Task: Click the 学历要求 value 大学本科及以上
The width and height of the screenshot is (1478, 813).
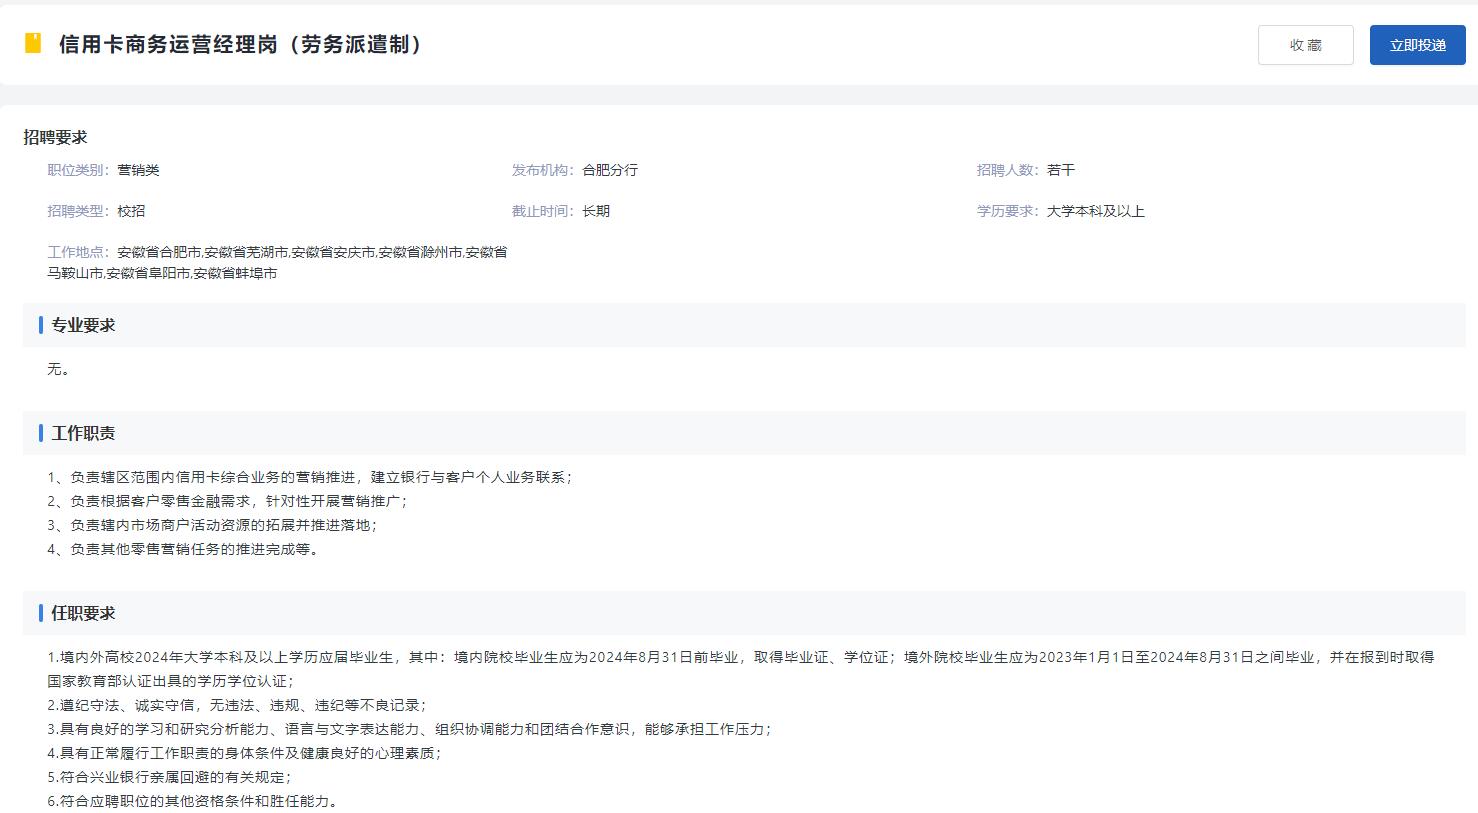Action: coord(1095,211)
